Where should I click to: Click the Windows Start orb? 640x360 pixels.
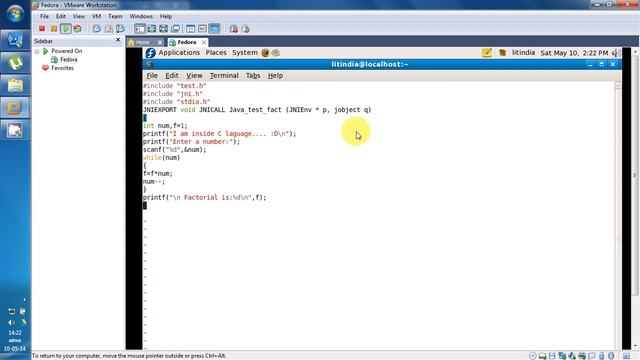15,13
